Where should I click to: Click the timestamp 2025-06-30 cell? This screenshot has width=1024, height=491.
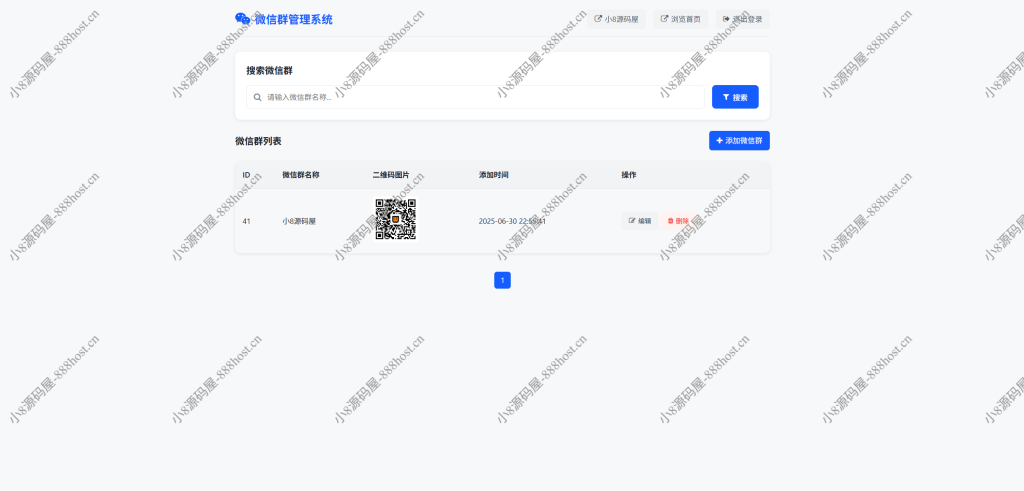[512, 221]
